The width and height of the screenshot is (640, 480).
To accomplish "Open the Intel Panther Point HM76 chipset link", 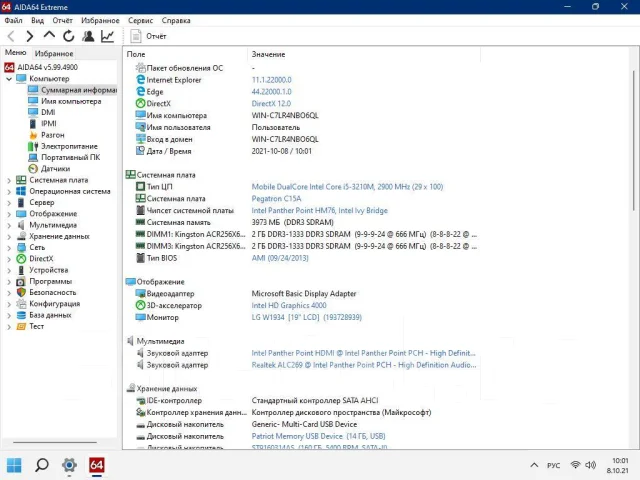I will 320,211.
